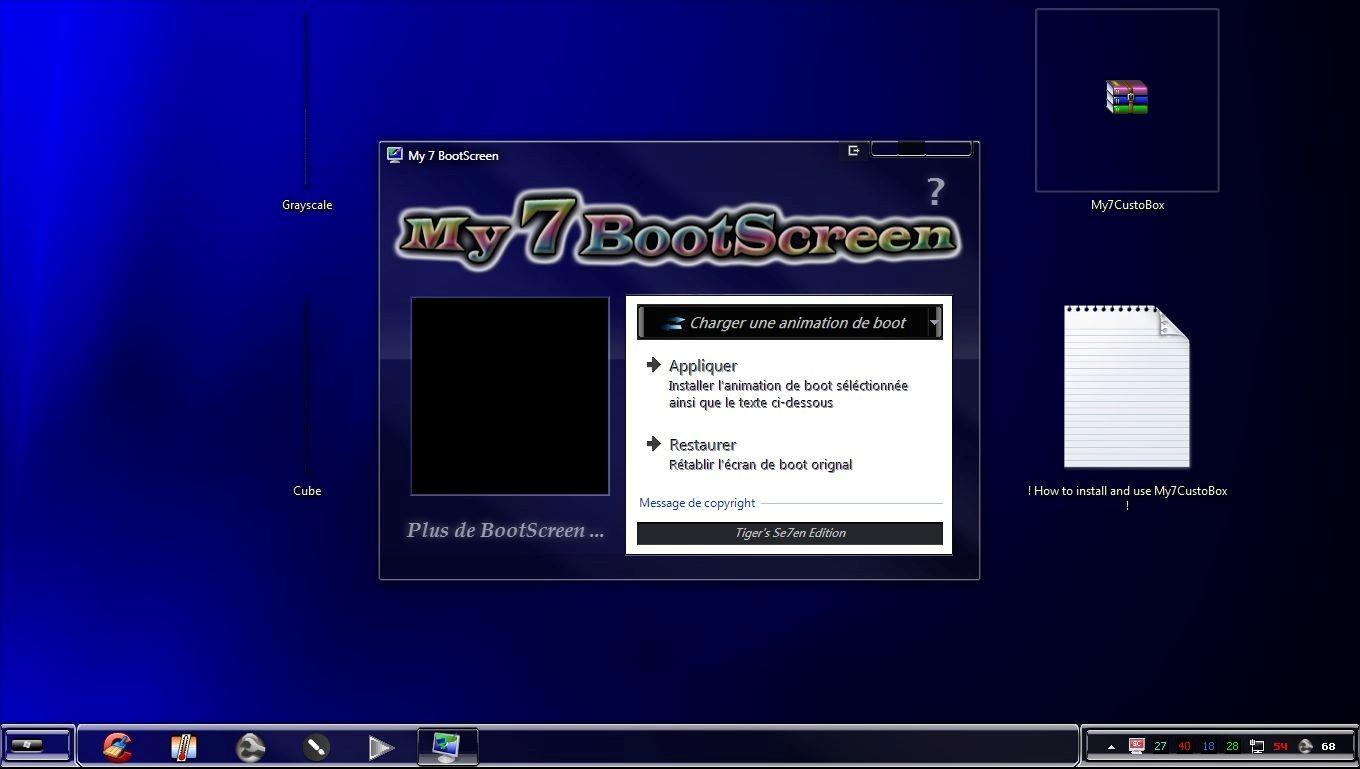
Task: Follow the Plus de BootScreen link
Action: coord(505,530)
